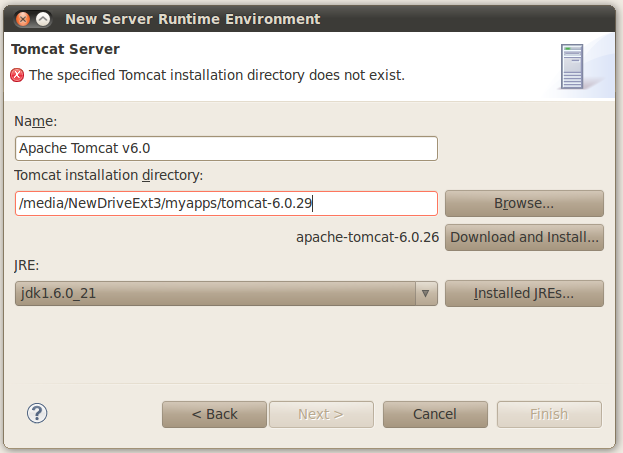This screenshot has width=623, height=453.
Task: Cancel the runtime environment wizard
Action: [x=434, y=414]
